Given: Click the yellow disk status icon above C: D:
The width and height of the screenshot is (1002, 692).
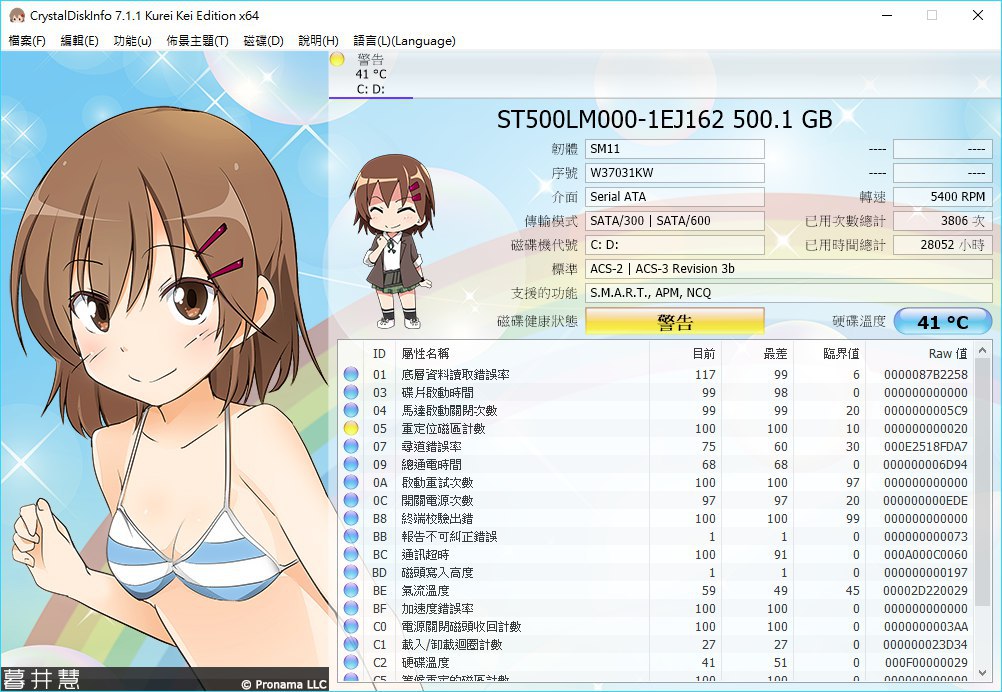Looking at the screenshot, I should click(337, 60).
